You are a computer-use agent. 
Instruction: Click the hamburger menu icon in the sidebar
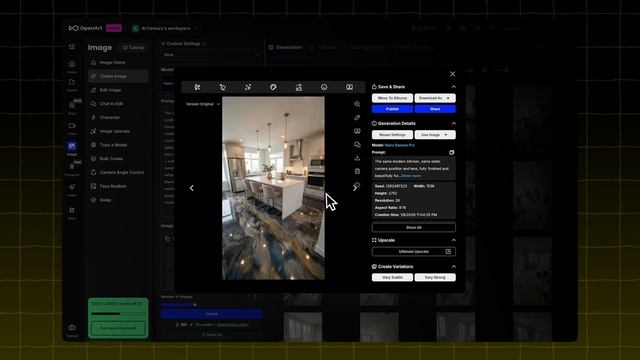(x=72, y=47)
